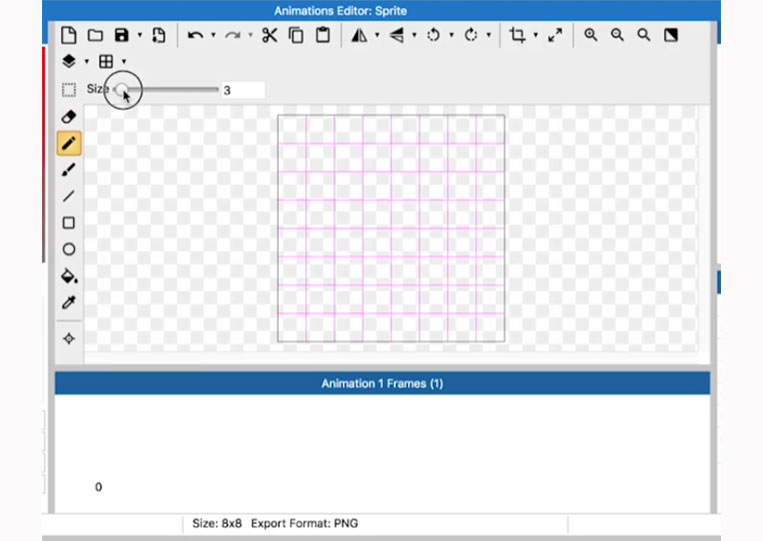Open the save options dropdown arrow

point(140,35)
